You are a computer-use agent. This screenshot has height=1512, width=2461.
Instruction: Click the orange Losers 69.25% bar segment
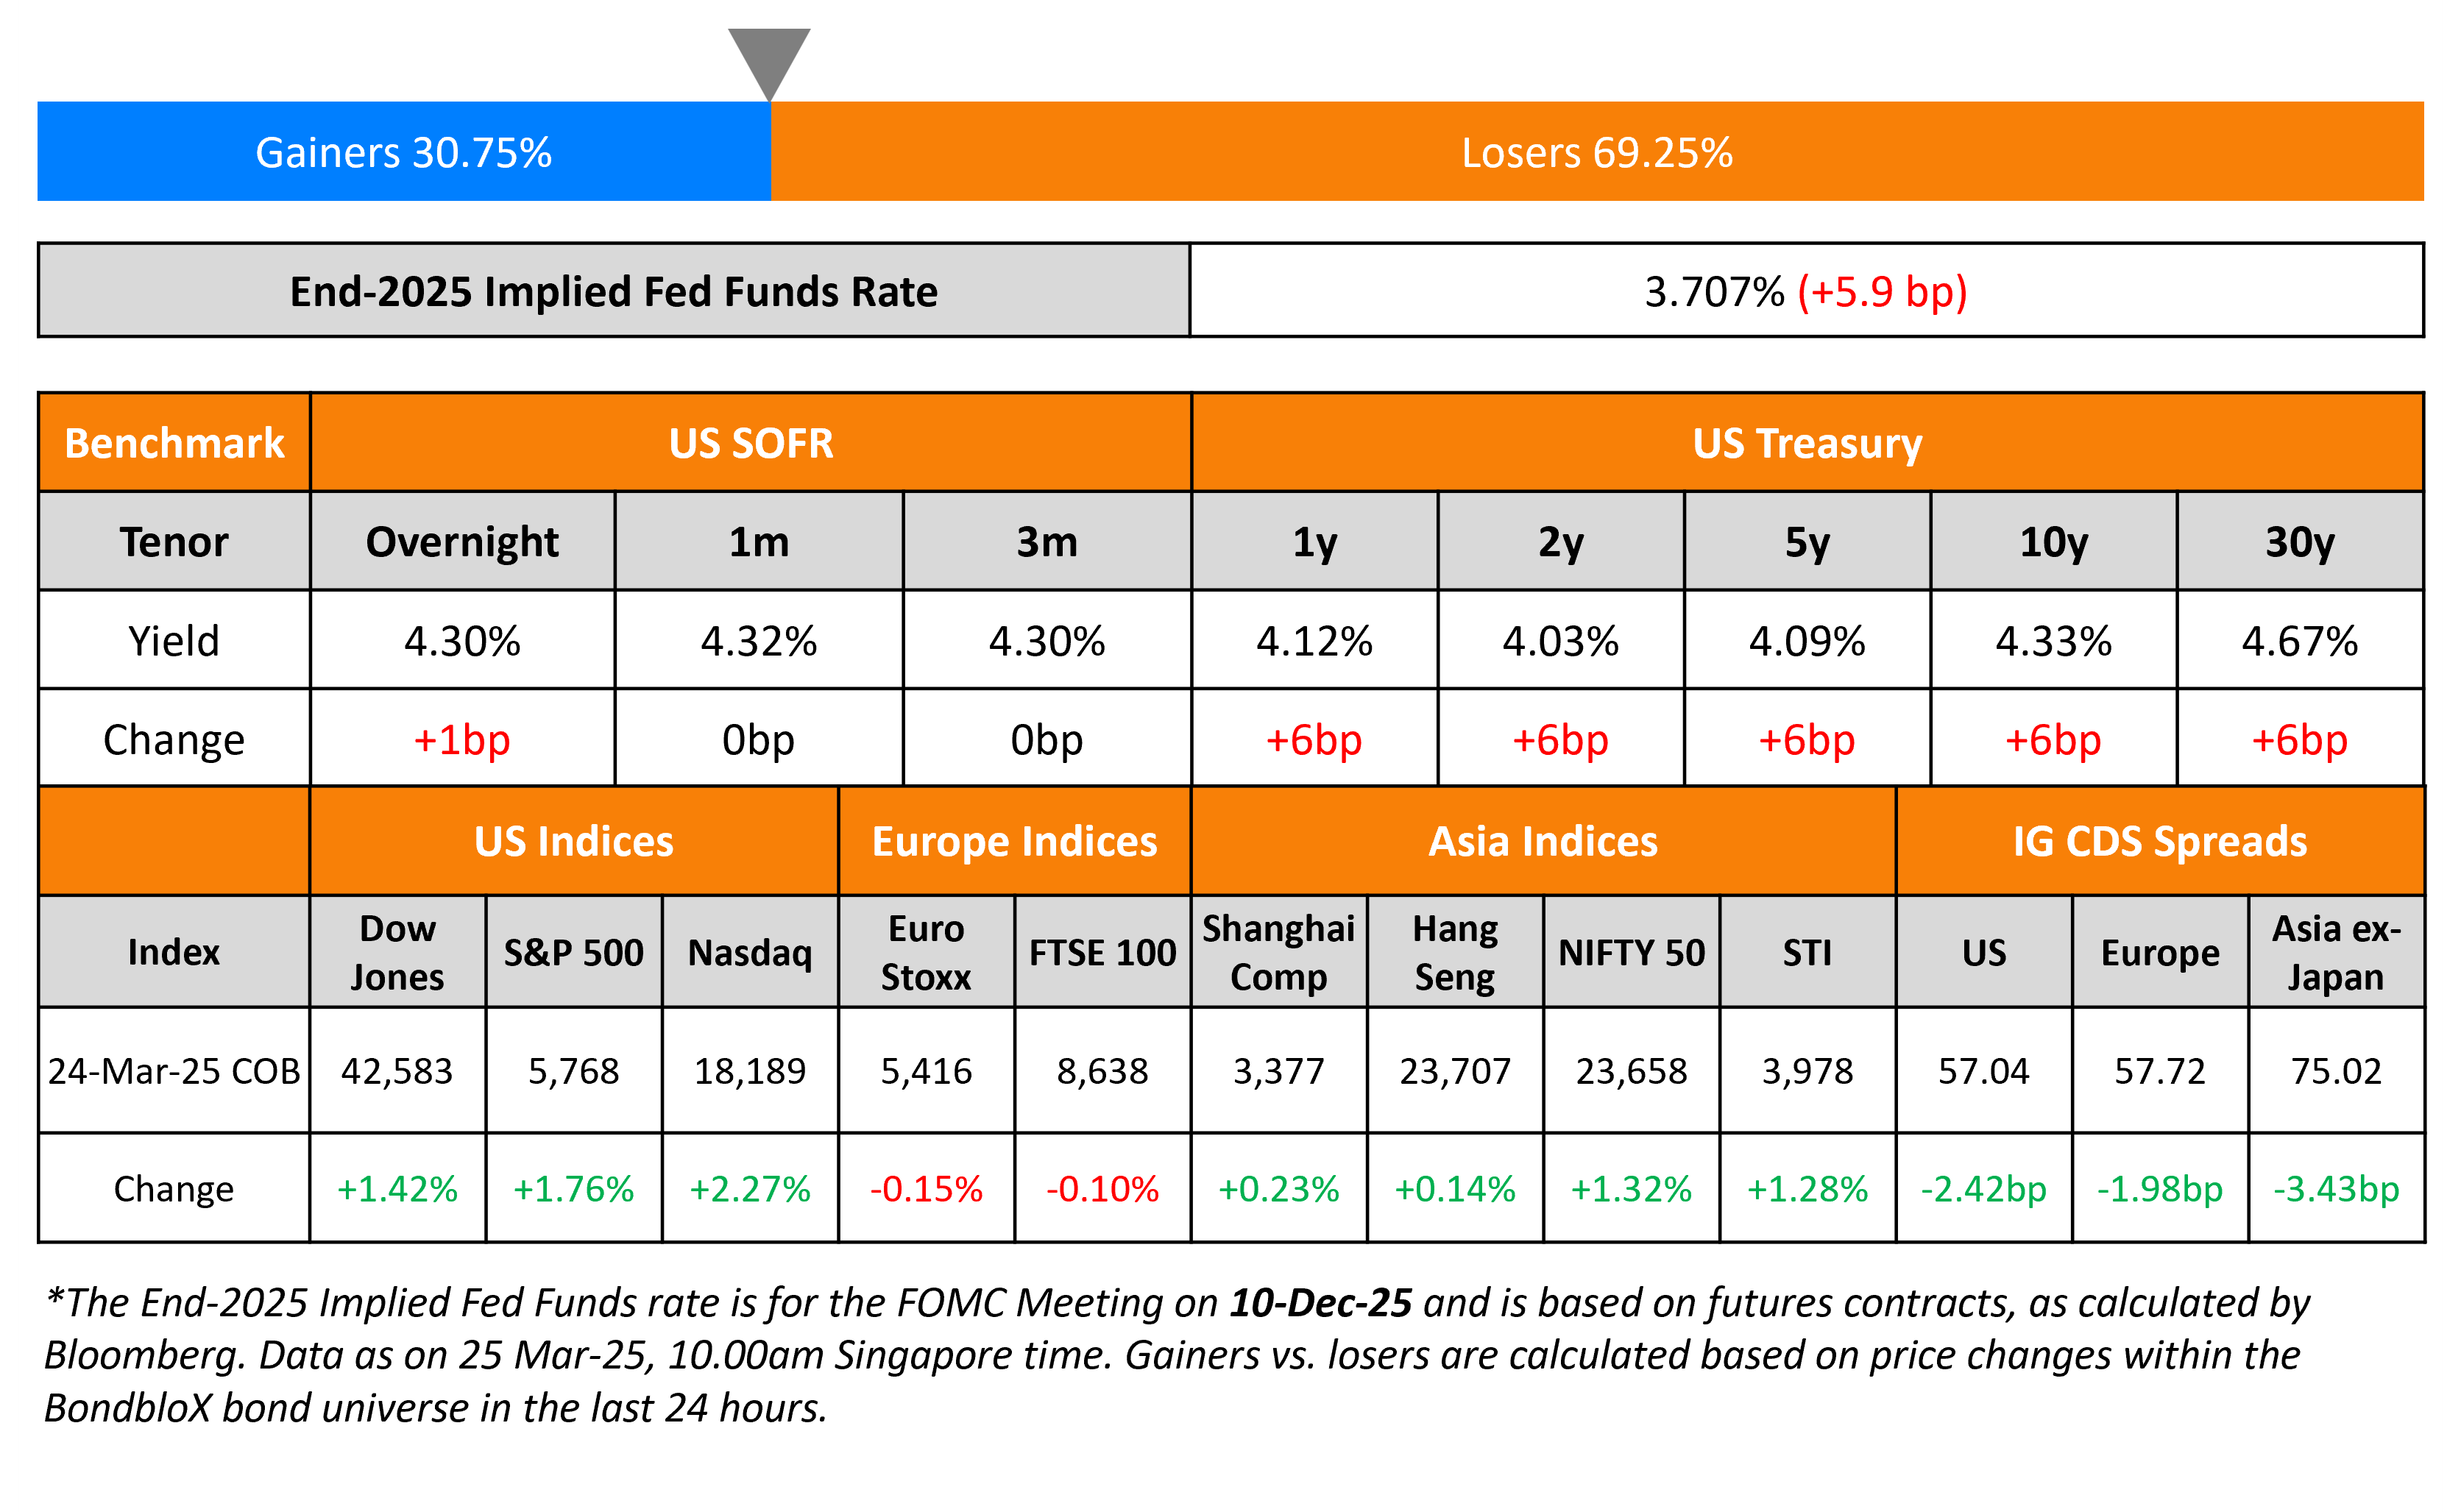1596,152
